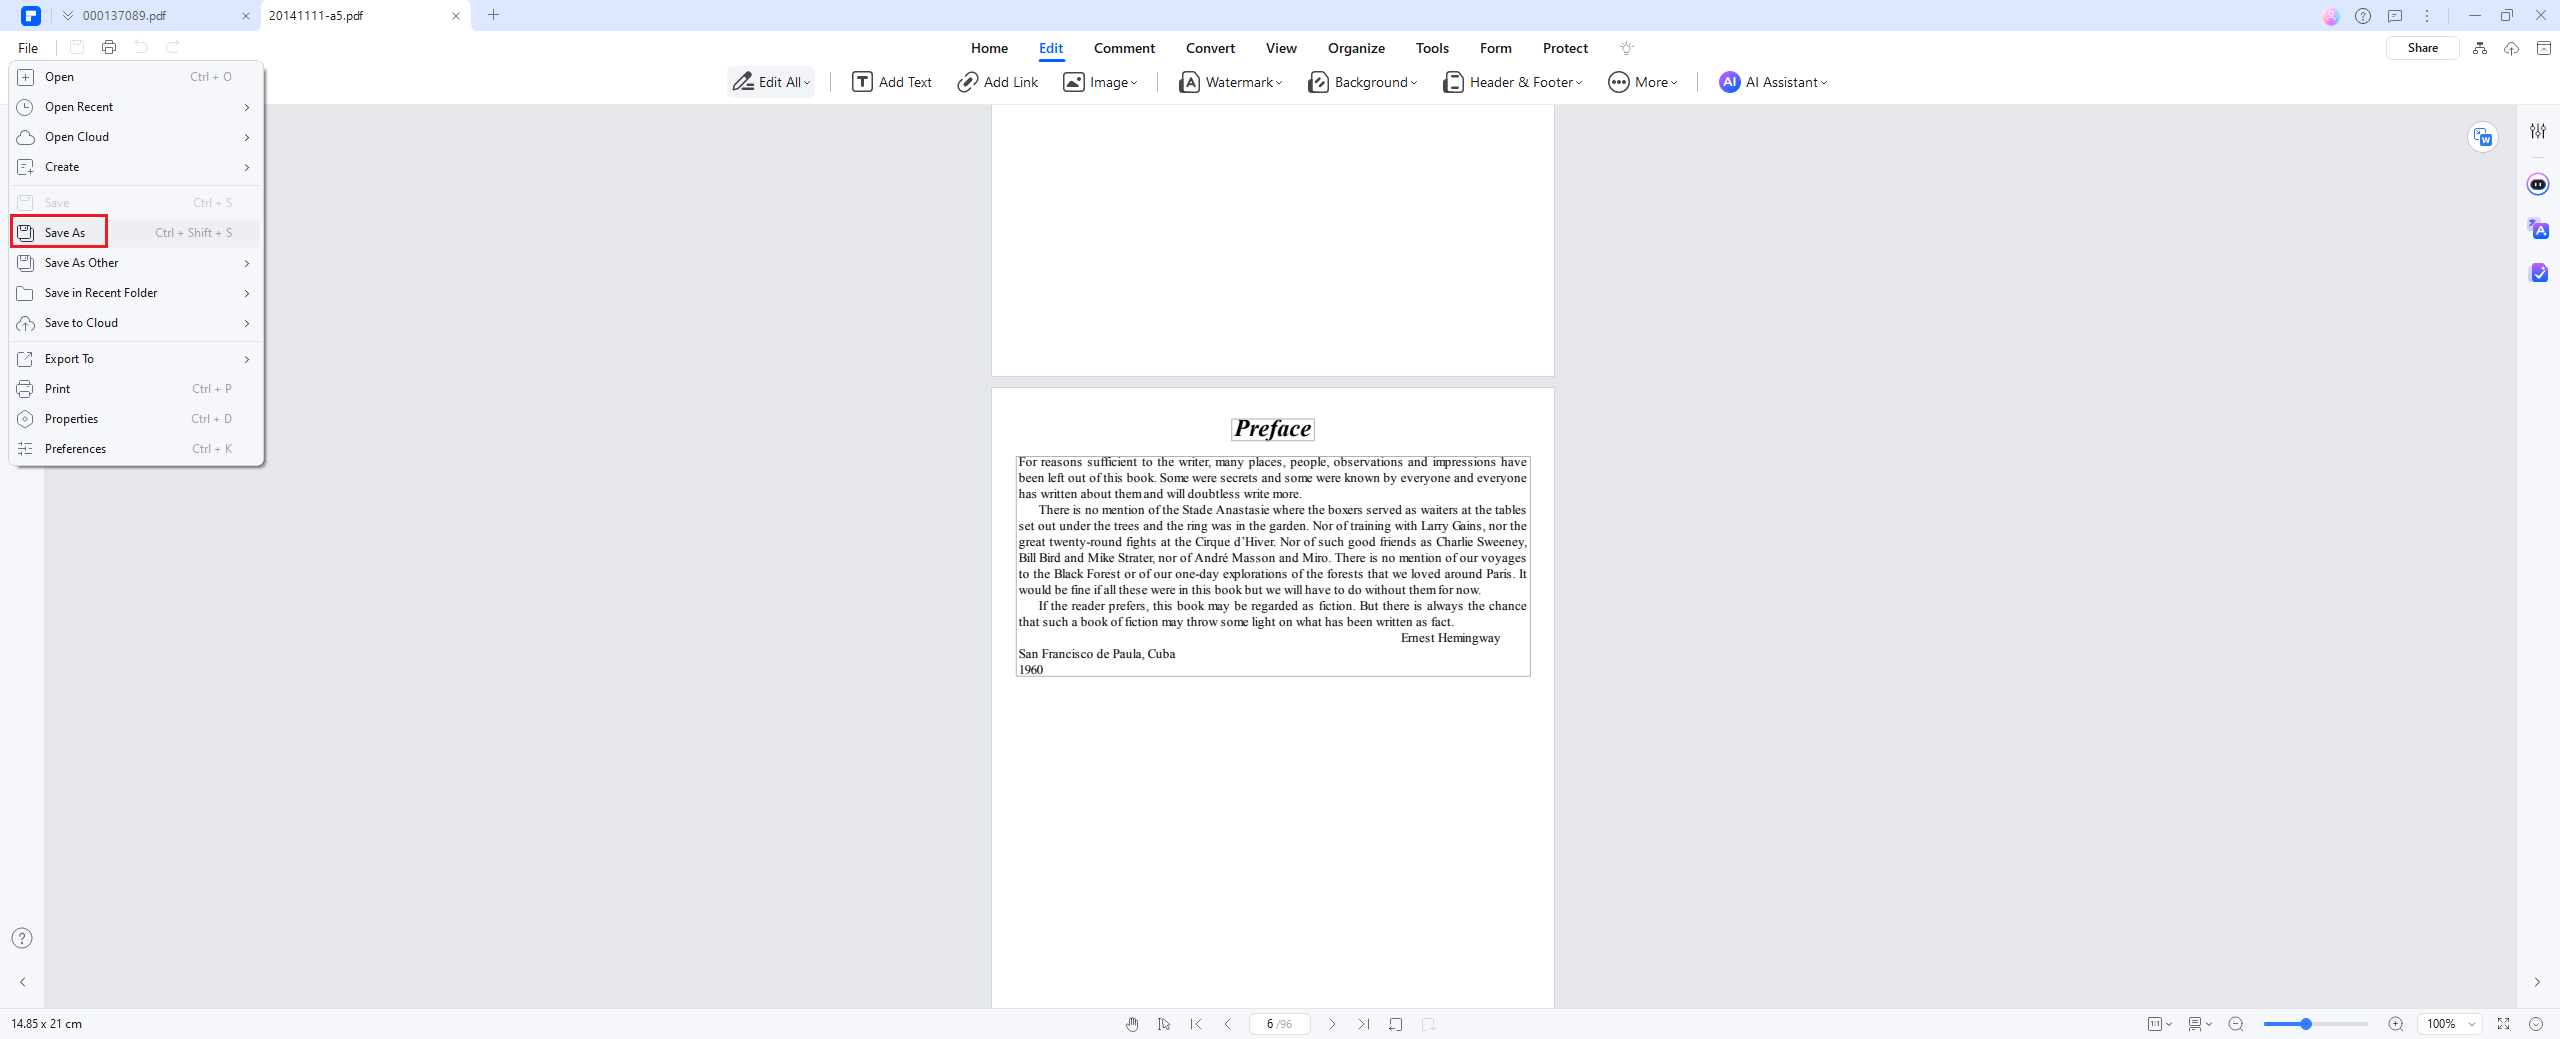Switch to the Organize ribbon tab
Viewport: 2560px width, 1039px height.
pos(1356,48)
